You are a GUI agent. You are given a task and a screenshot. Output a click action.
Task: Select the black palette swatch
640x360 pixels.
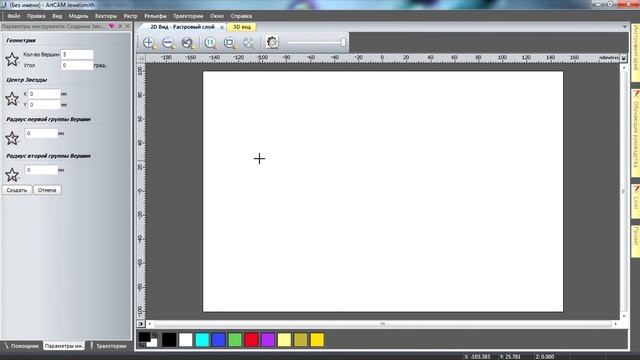[x=169, y=340]
